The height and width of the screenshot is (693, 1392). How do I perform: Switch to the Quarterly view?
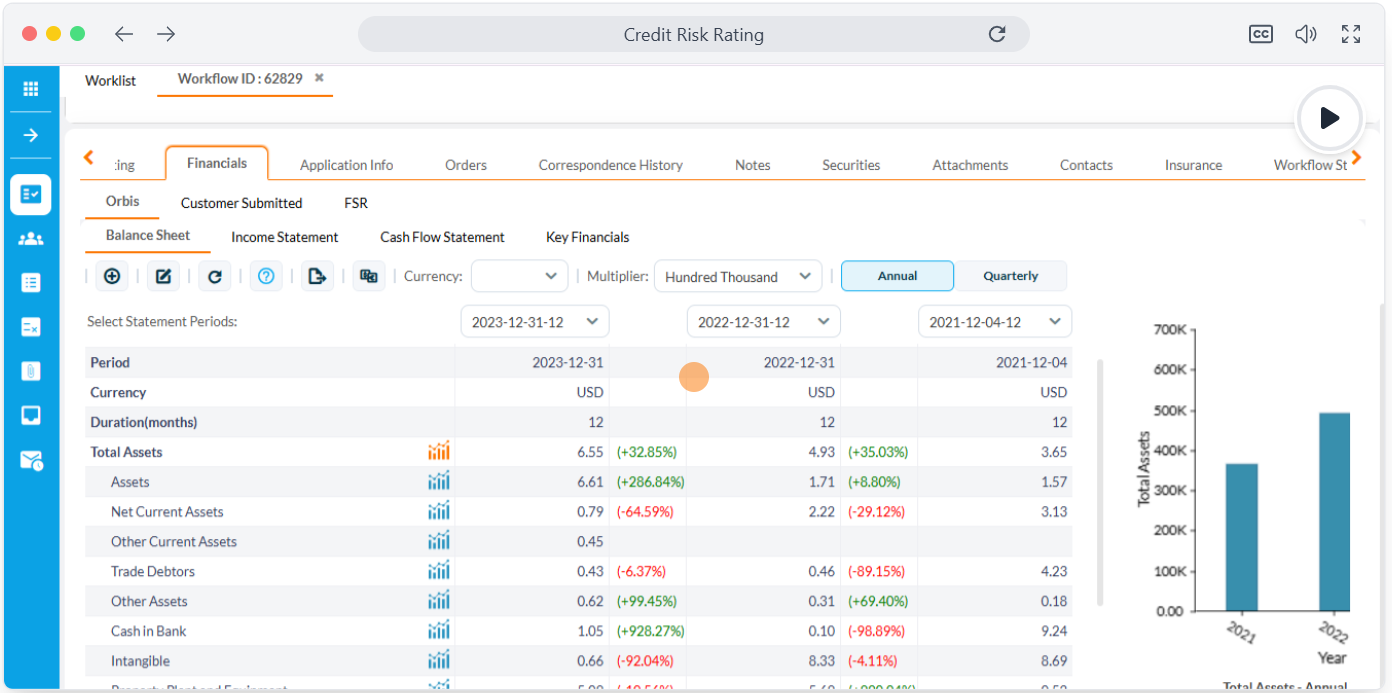(x=1010, y=275)
